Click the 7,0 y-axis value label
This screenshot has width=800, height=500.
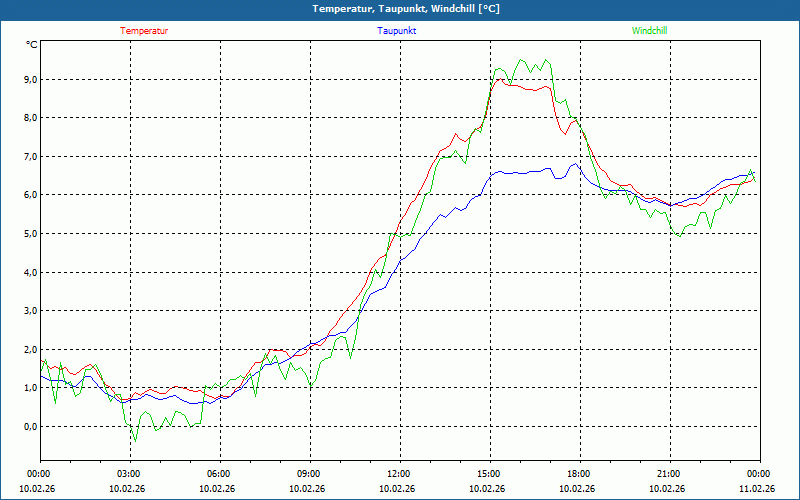[x=30, y=157]
